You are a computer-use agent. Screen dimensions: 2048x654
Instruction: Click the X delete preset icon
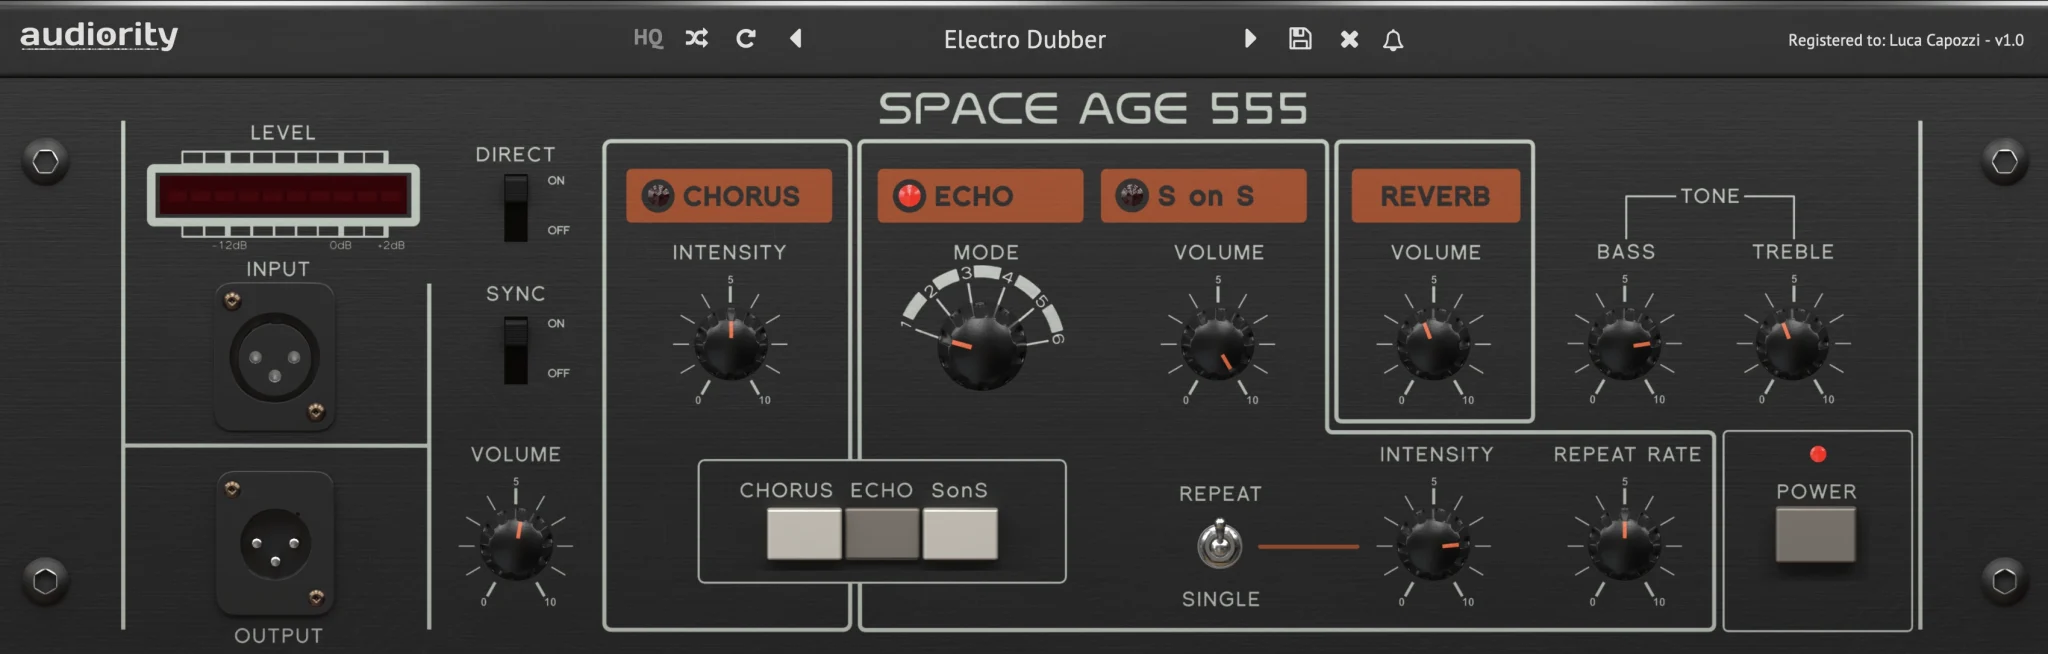pyautogui.click(x=1350, y=39)
